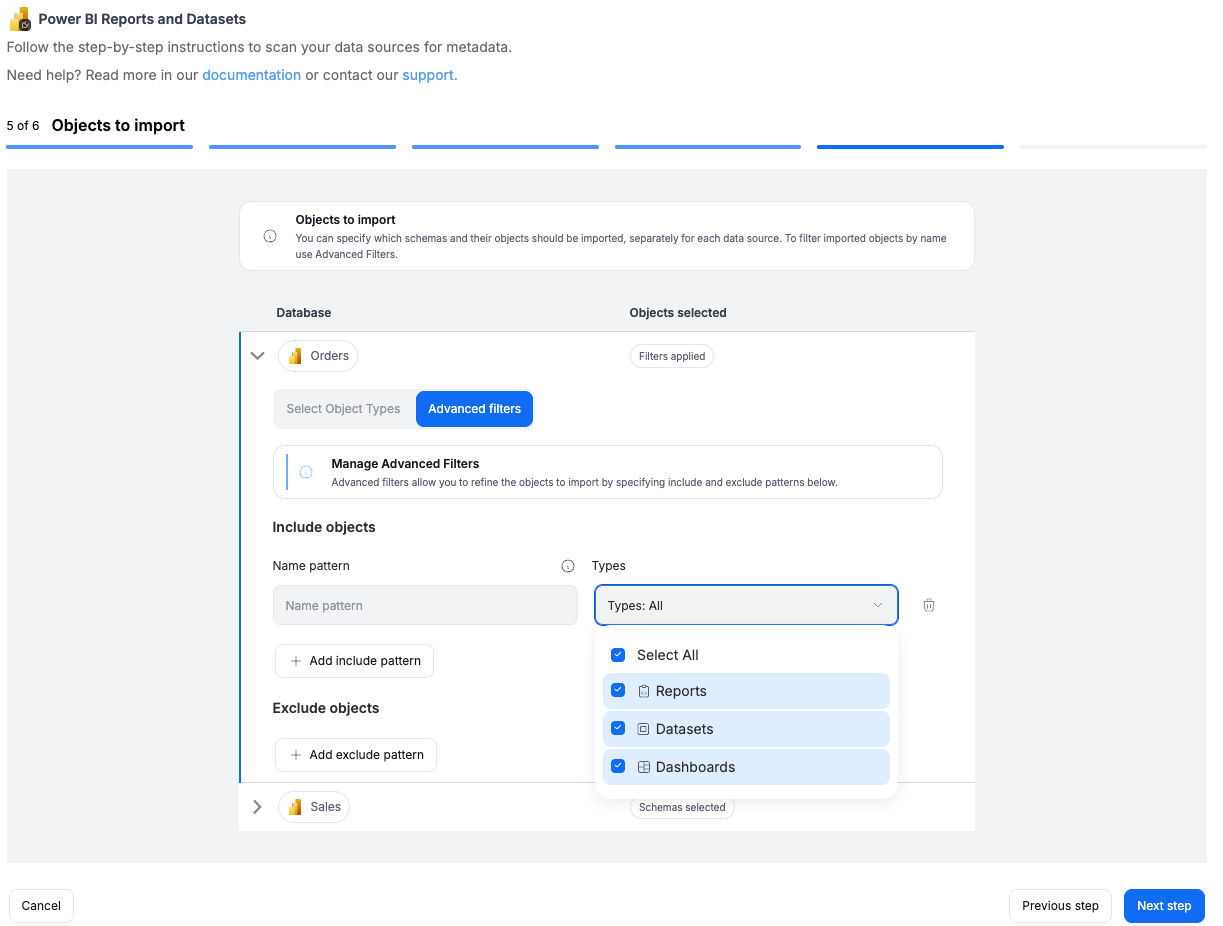The image size is (1223, 926).
Task: Uncheck the Reports checkbox
Action: (x=618, y=690)
